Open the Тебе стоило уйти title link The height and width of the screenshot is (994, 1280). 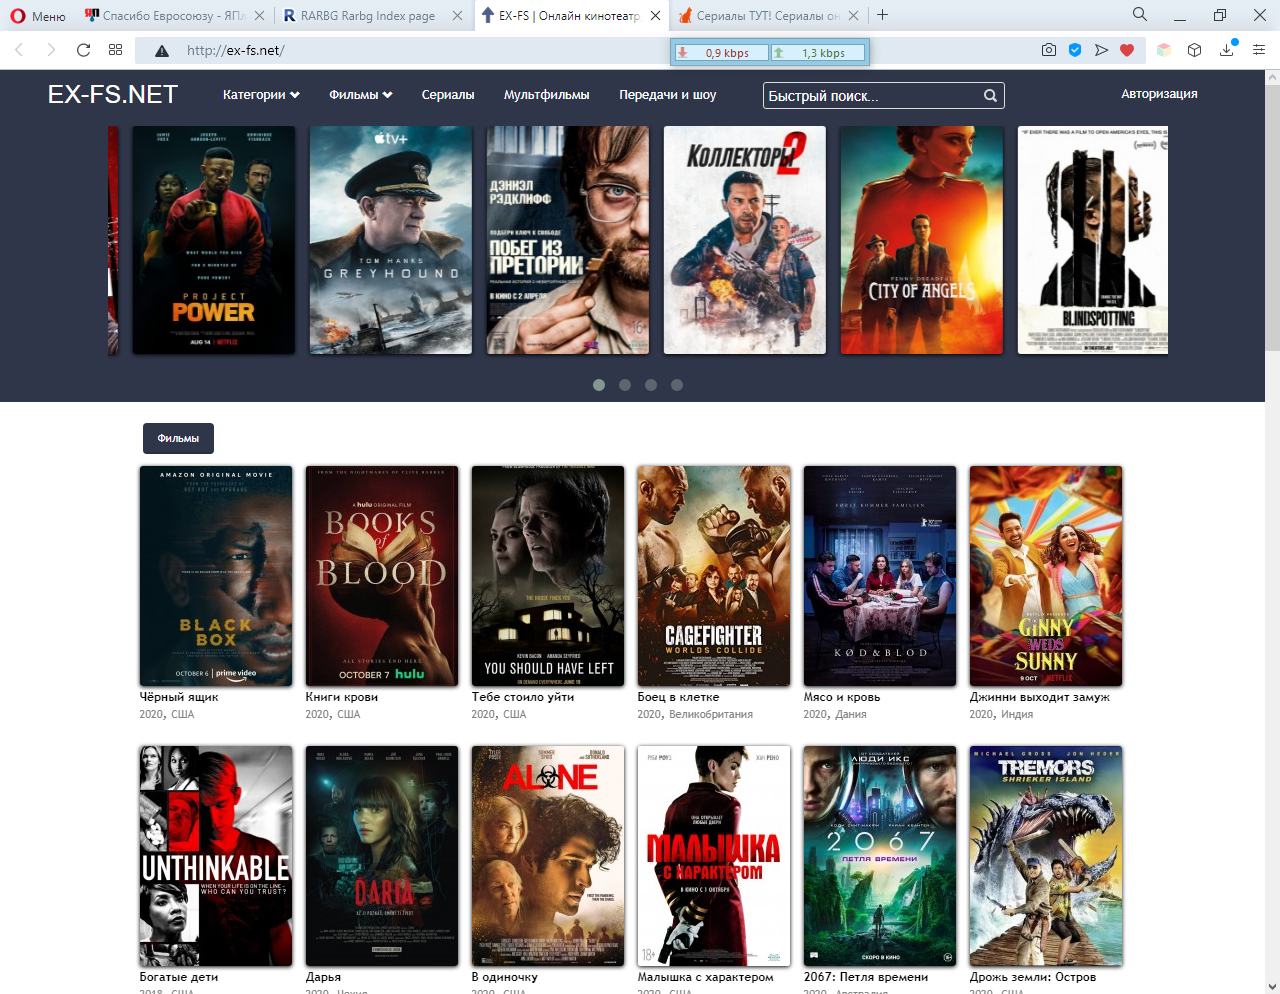pos(523,697)
